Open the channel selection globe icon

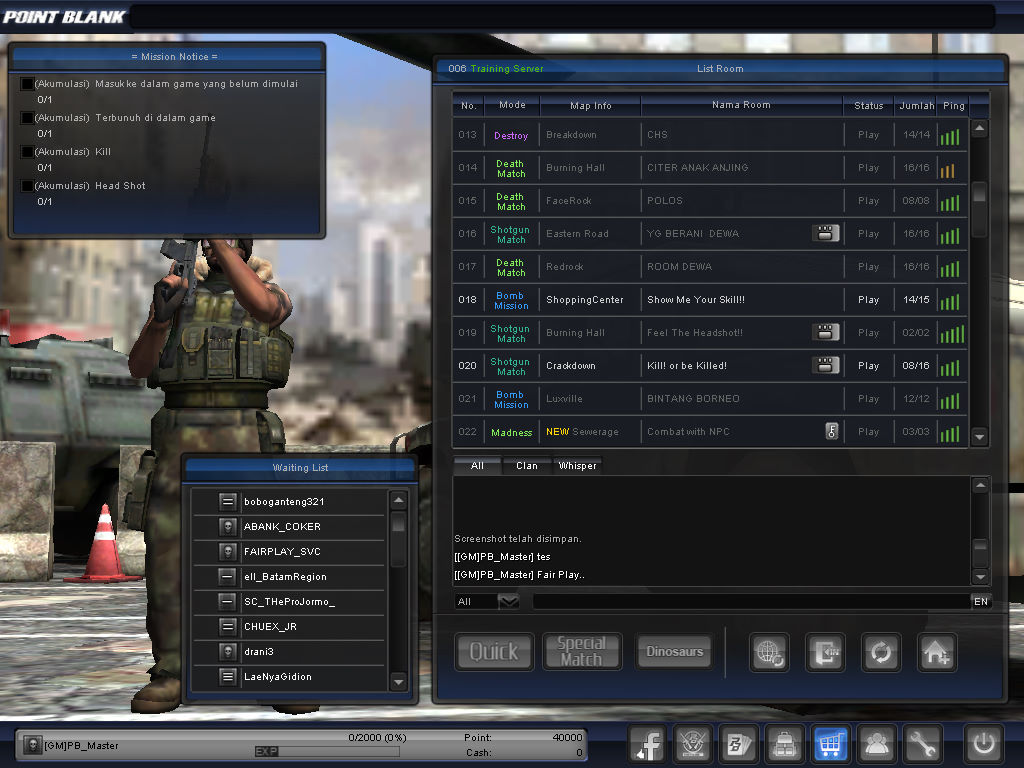[x=769, y=652]
